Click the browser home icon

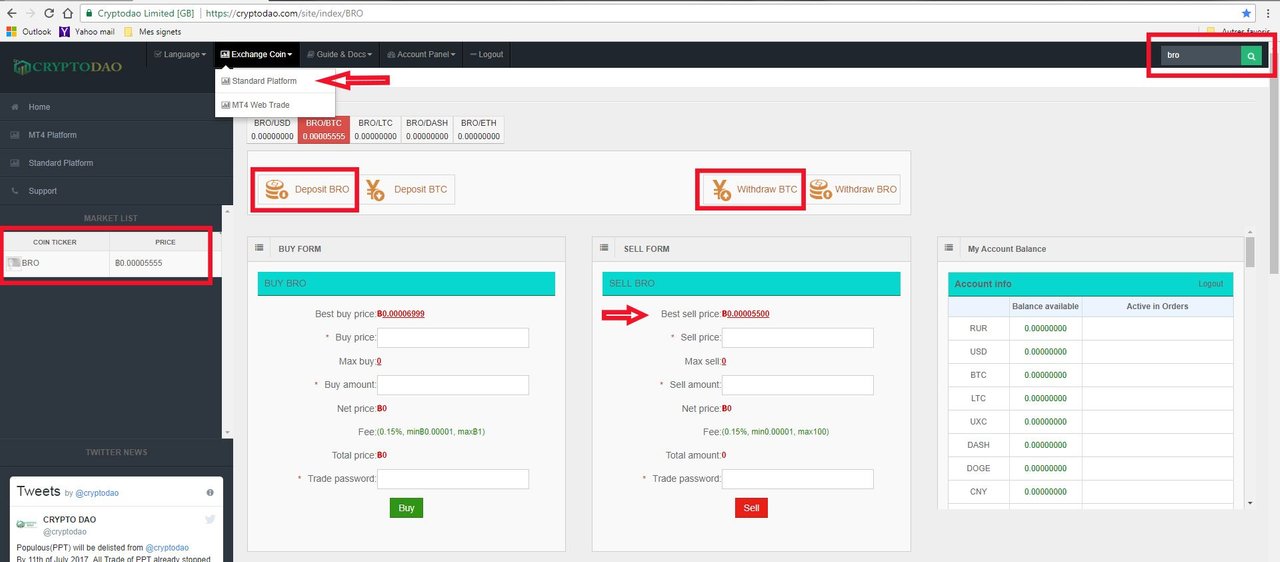tap(66, 14)
